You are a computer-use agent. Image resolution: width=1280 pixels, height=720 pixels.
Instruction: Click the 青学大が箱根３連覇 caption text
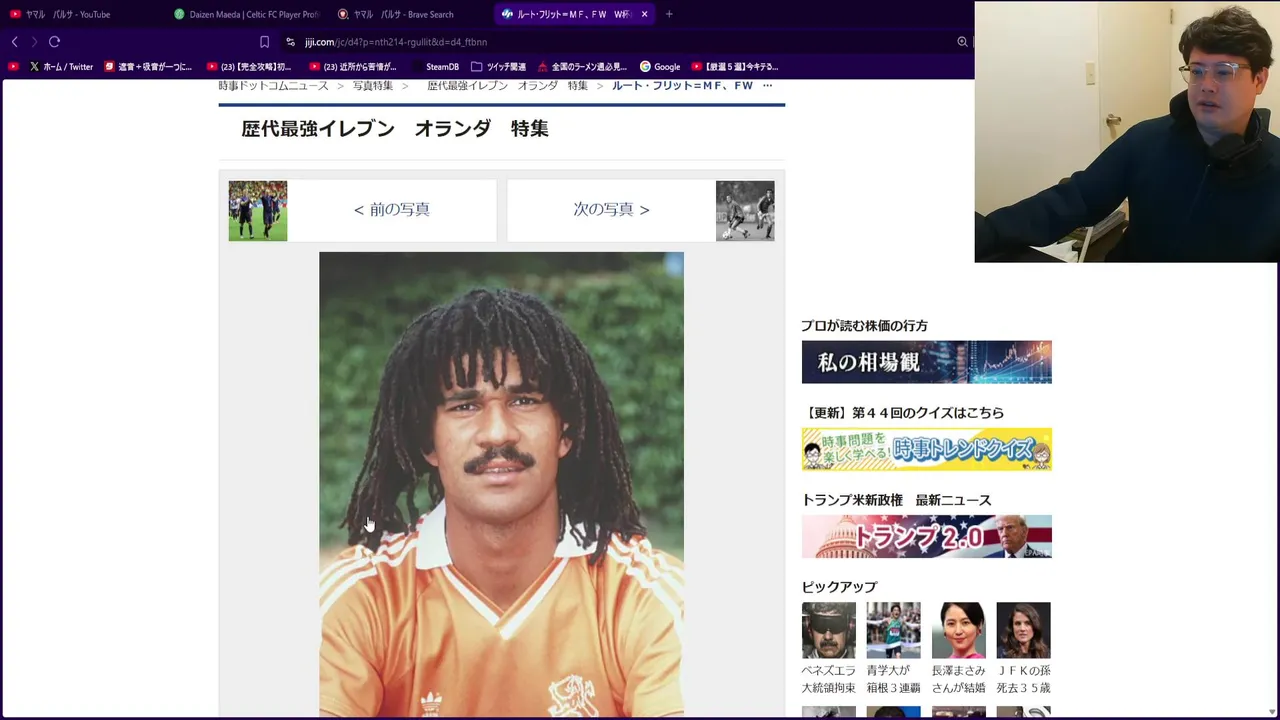(893, 679)
